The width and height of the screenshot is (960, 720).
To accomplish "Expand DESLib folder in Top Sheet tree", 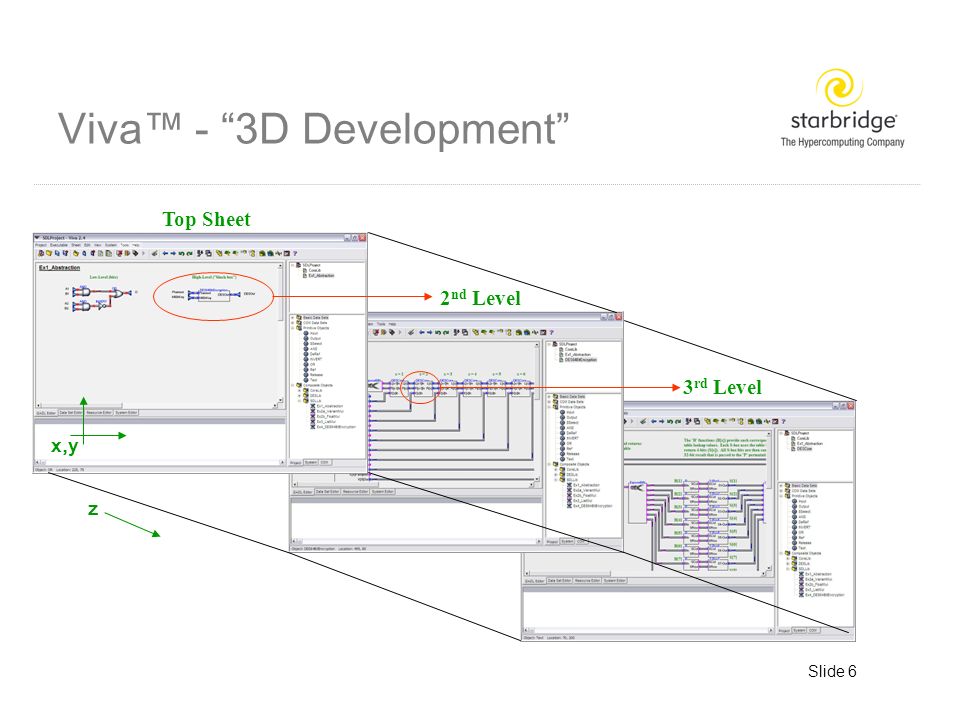I will pos(299,396).
